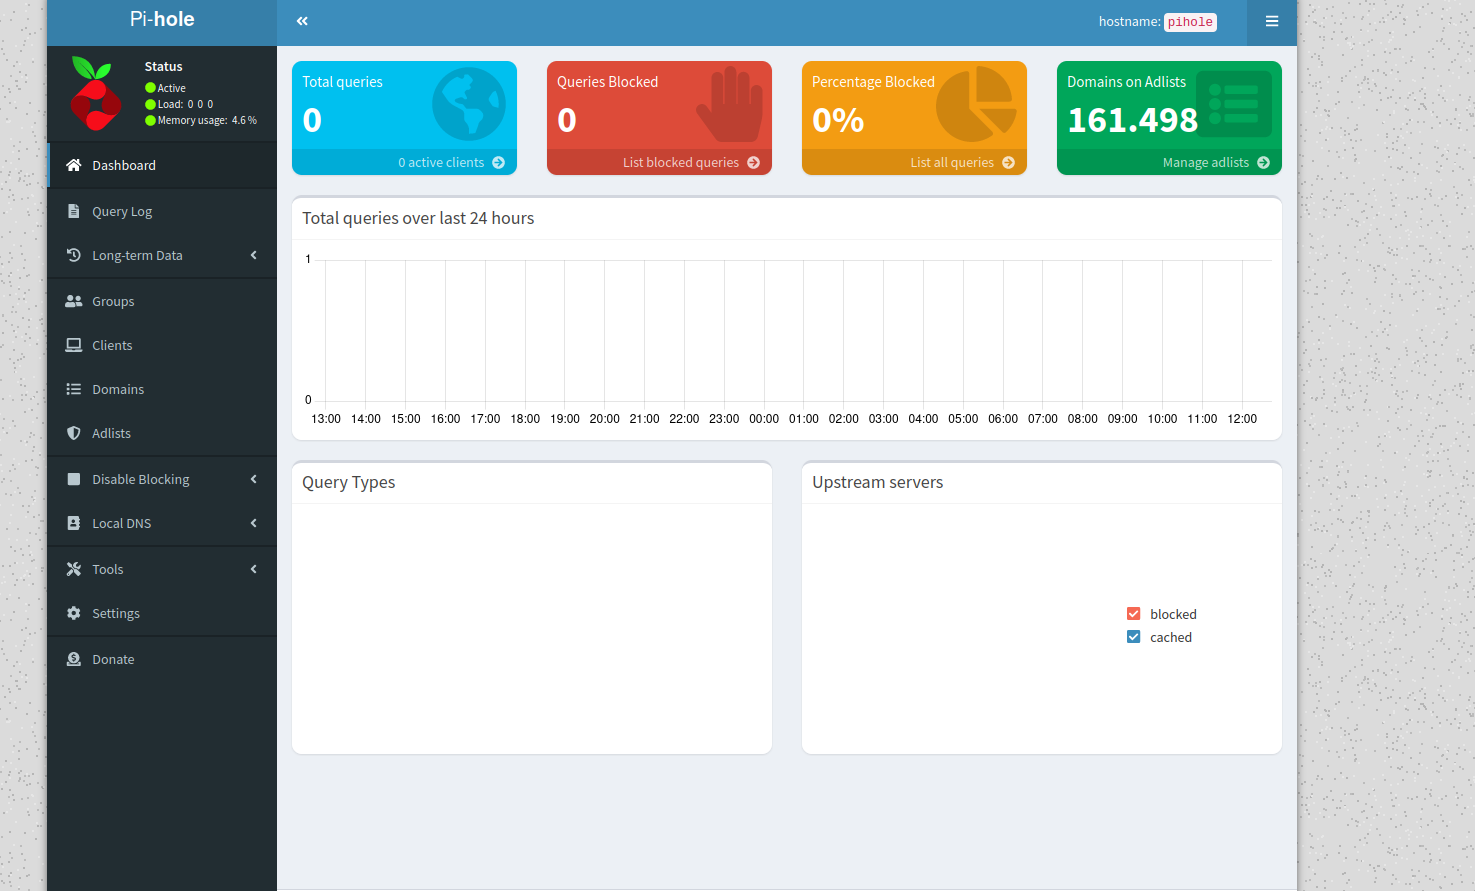Click the pihole hostname badge

(1189, 22)
